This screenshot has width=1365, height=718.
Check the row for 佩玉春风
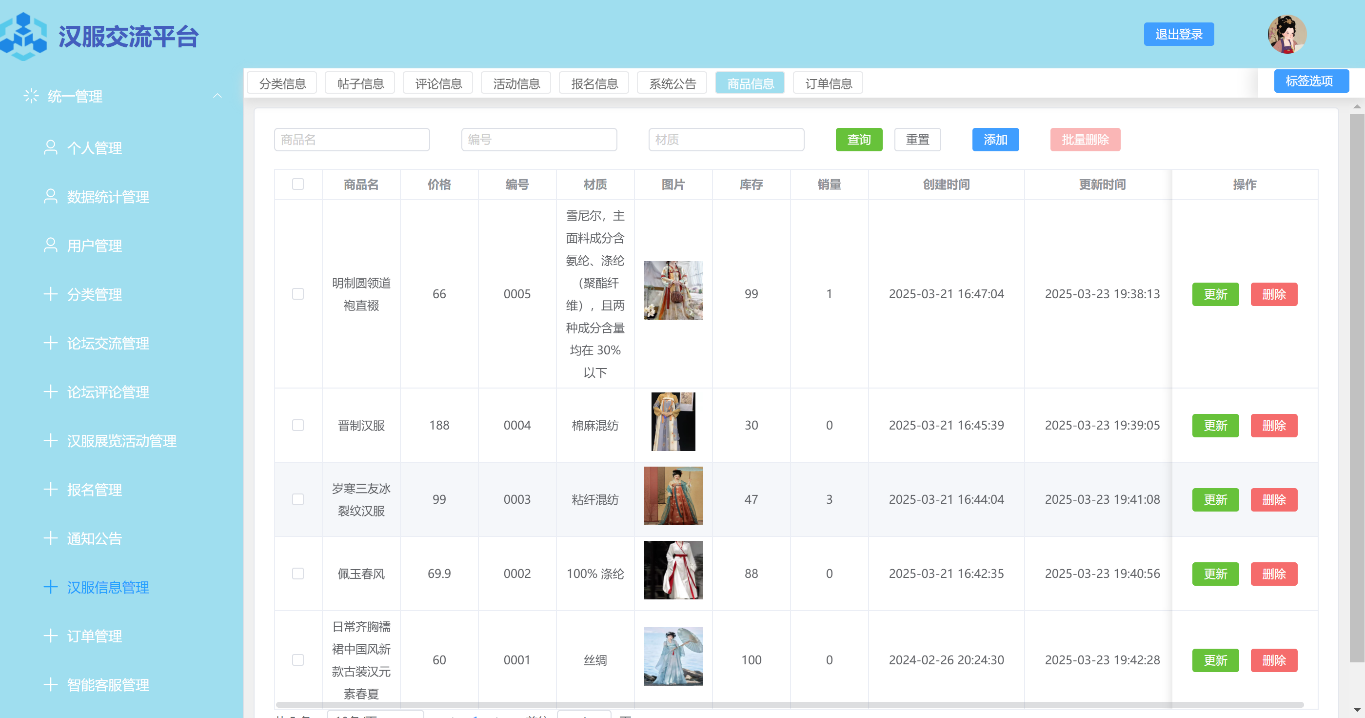(x=298, y=574)
